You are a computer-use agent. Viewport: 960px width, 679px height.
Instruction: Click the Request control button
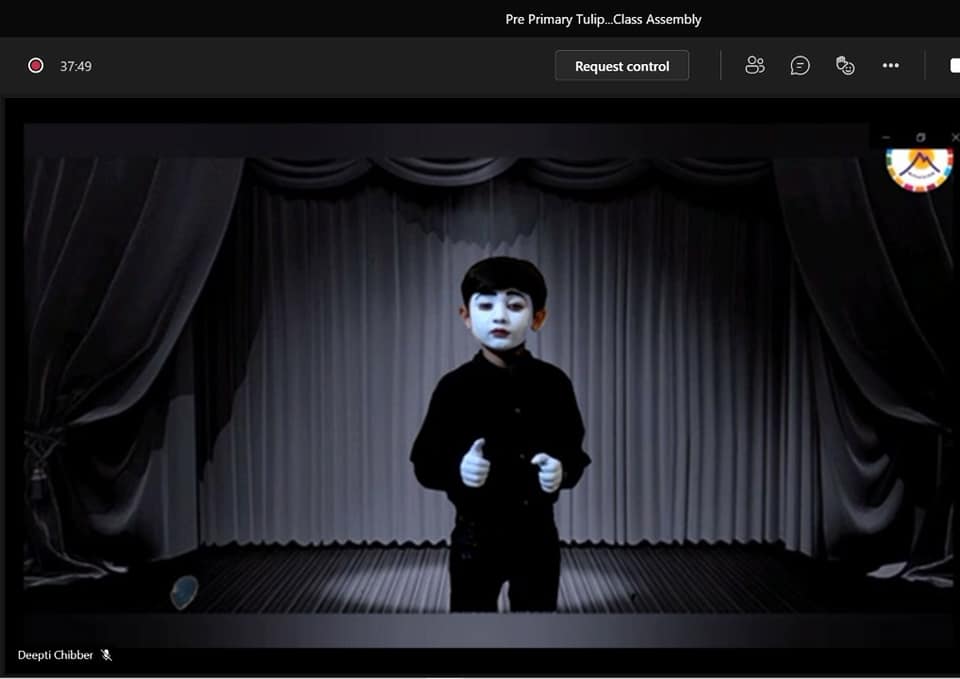[x=621, y=66]
